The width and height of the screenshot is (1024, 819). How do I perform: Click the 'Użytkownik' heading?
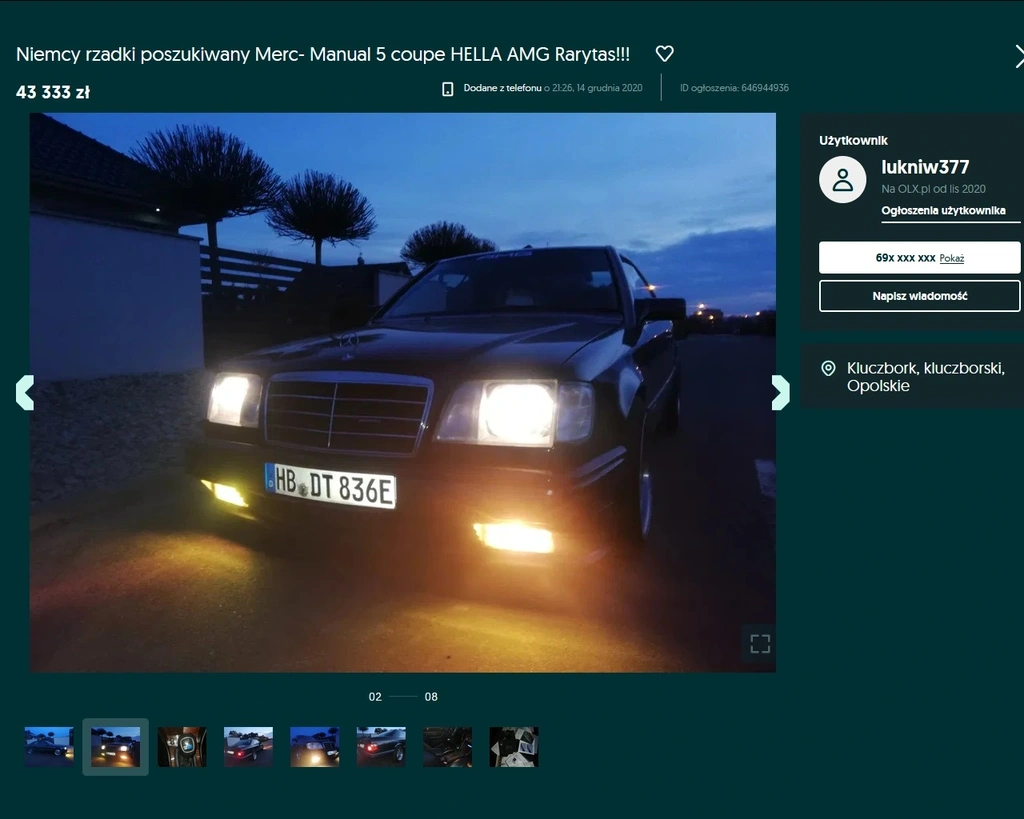click(854, 140)
